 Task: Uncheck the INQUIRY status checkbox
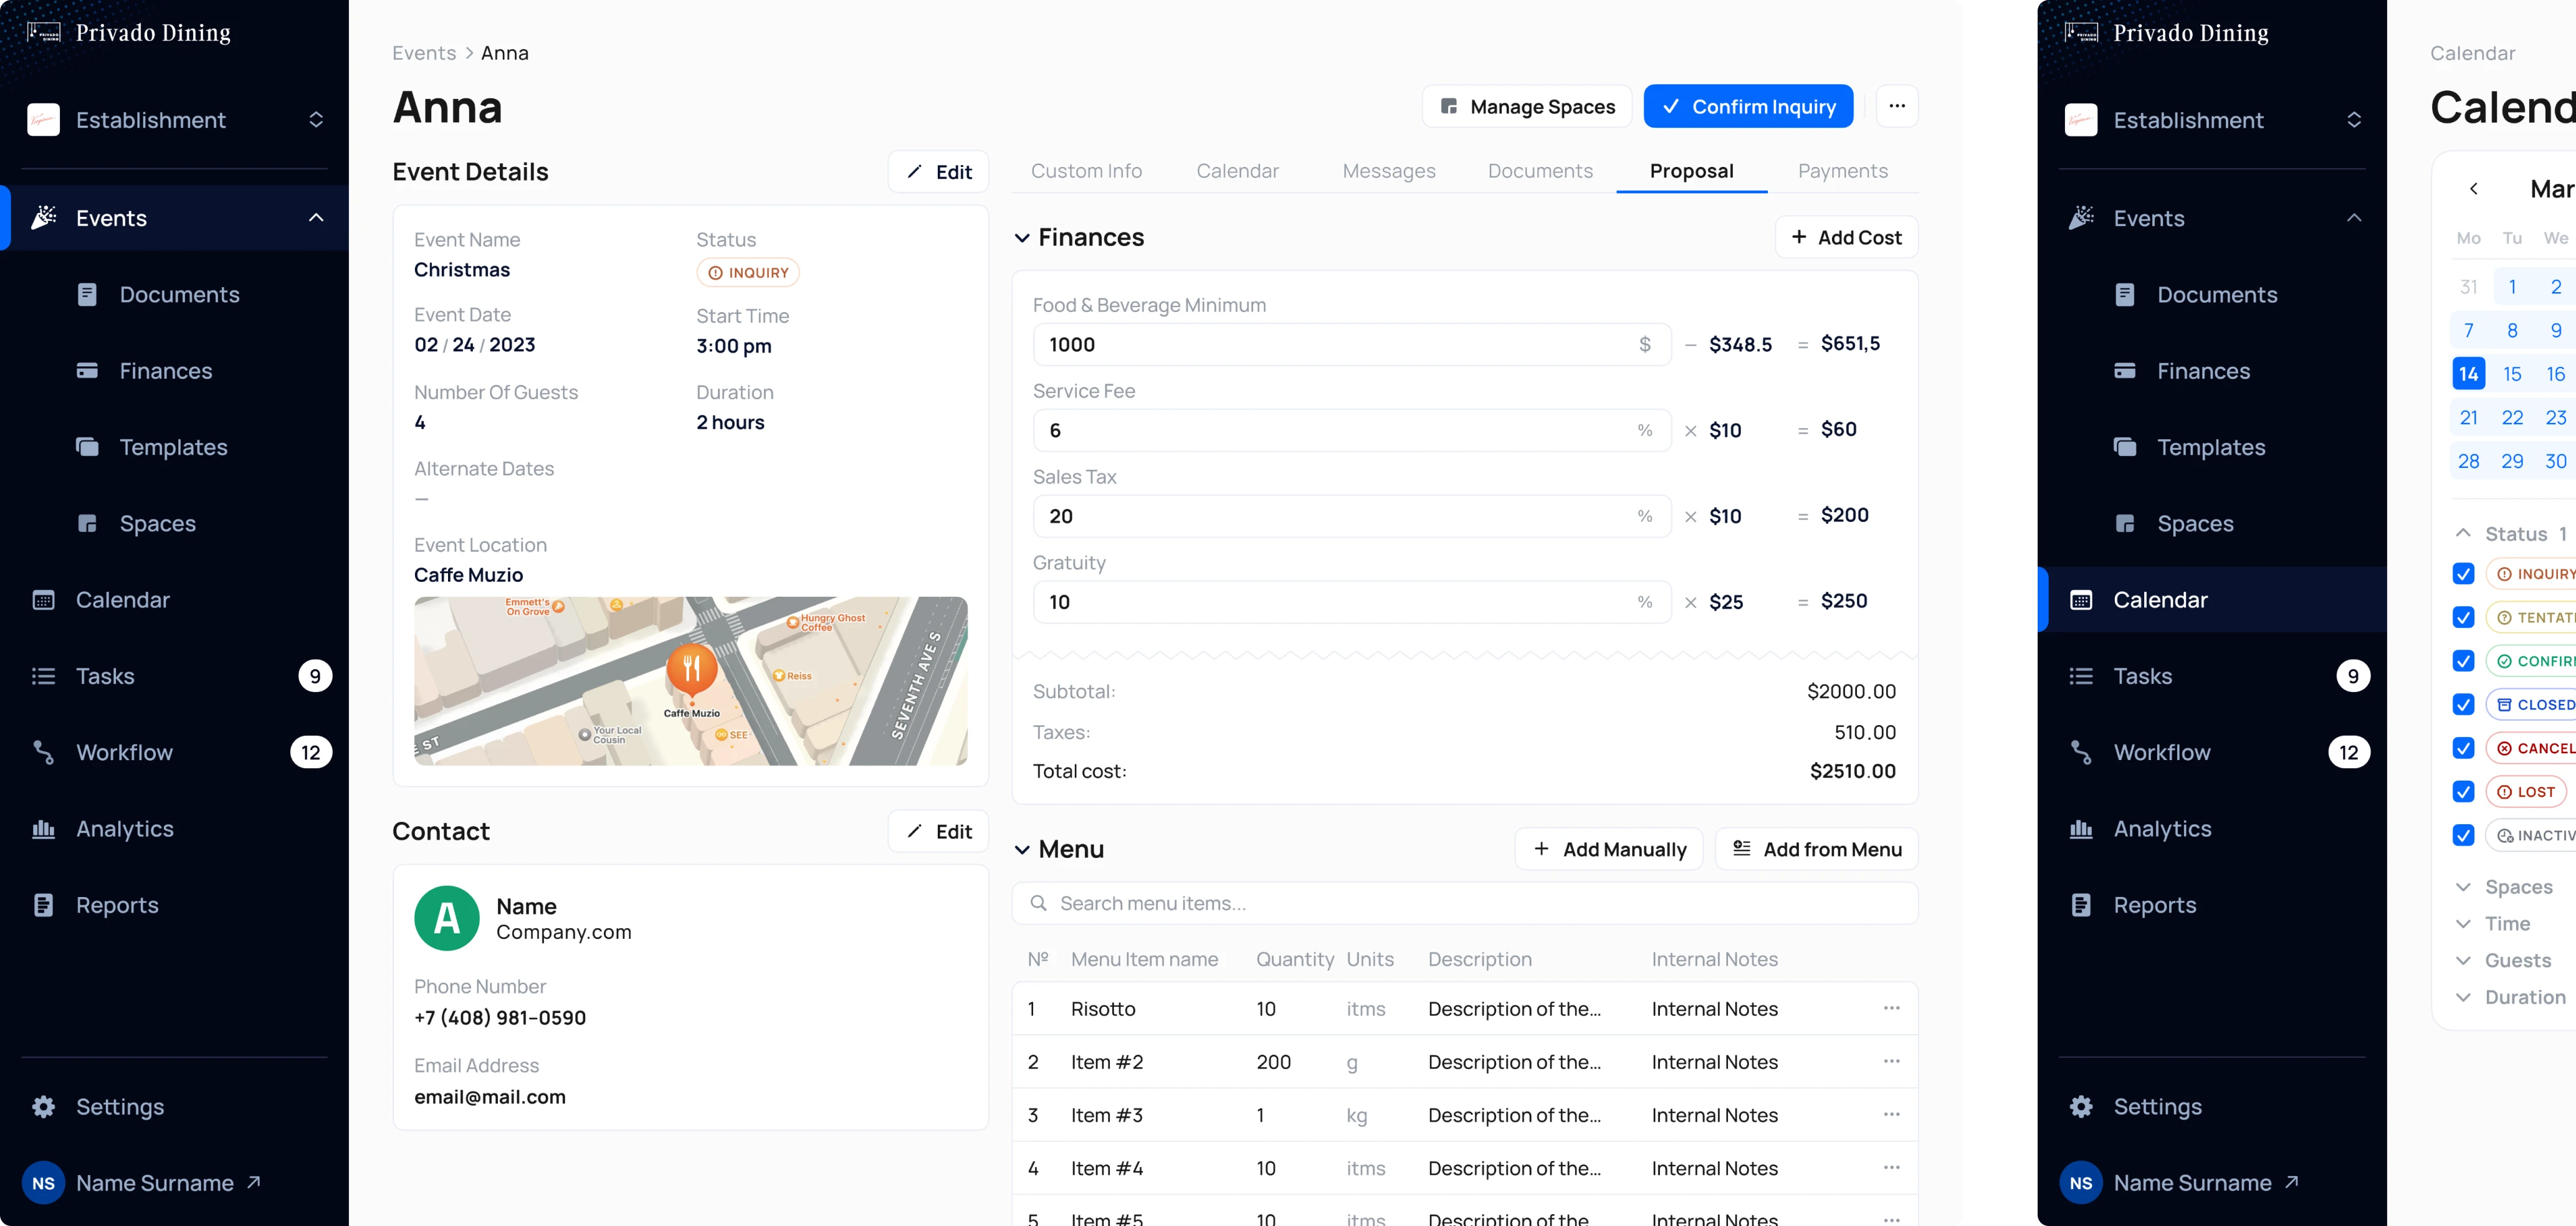(x=2463, y=574)
